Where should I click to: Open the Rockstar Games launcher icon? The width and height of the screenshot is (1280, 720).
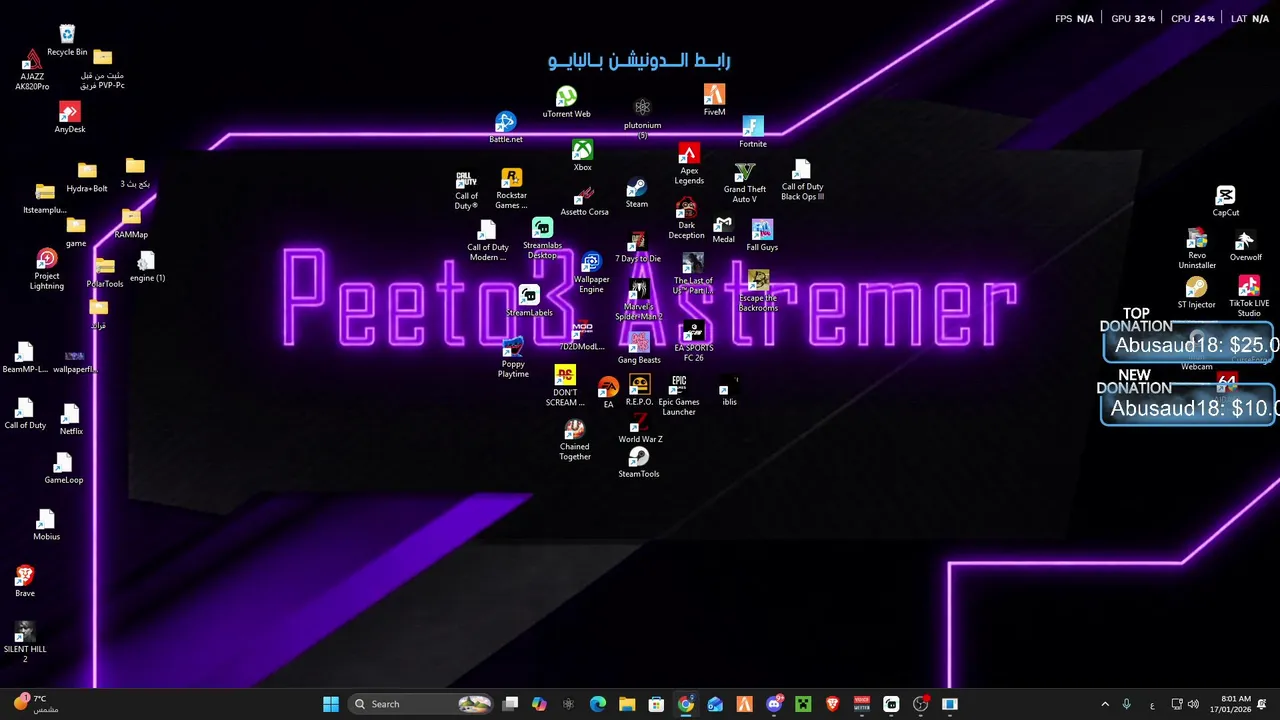coord(511,189)
